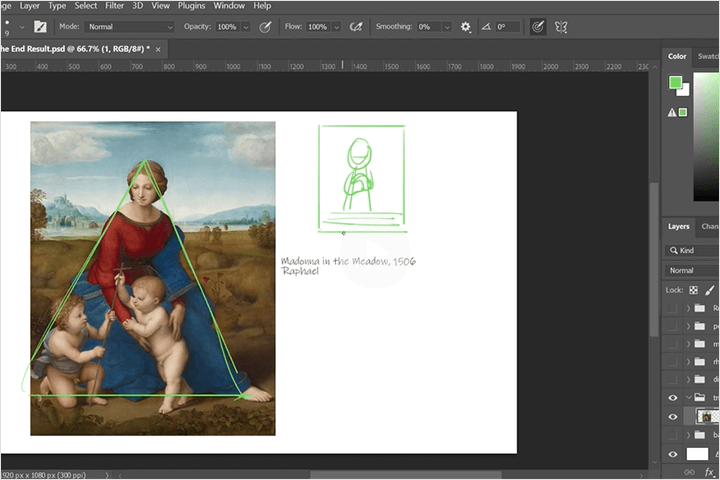
Task: Open the Window menu
Action: 229,6
